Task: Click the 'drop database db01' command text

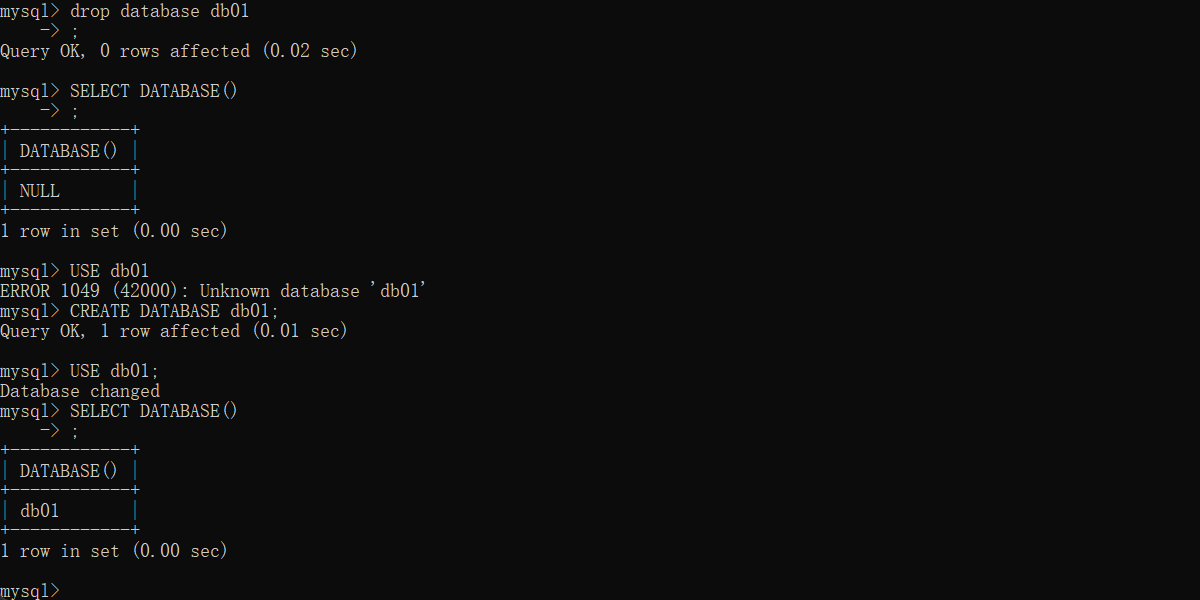Action: coord(159,11)
